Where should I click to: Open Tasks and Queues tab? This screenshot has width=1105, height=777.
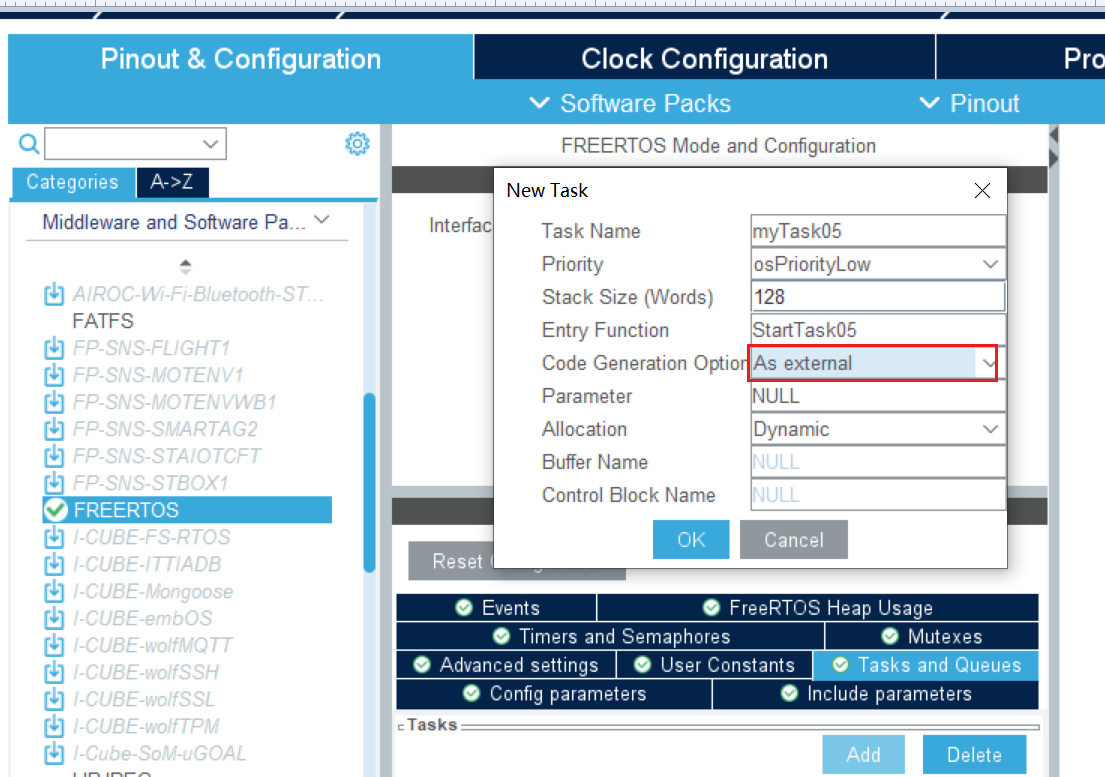tap(926, 665)
